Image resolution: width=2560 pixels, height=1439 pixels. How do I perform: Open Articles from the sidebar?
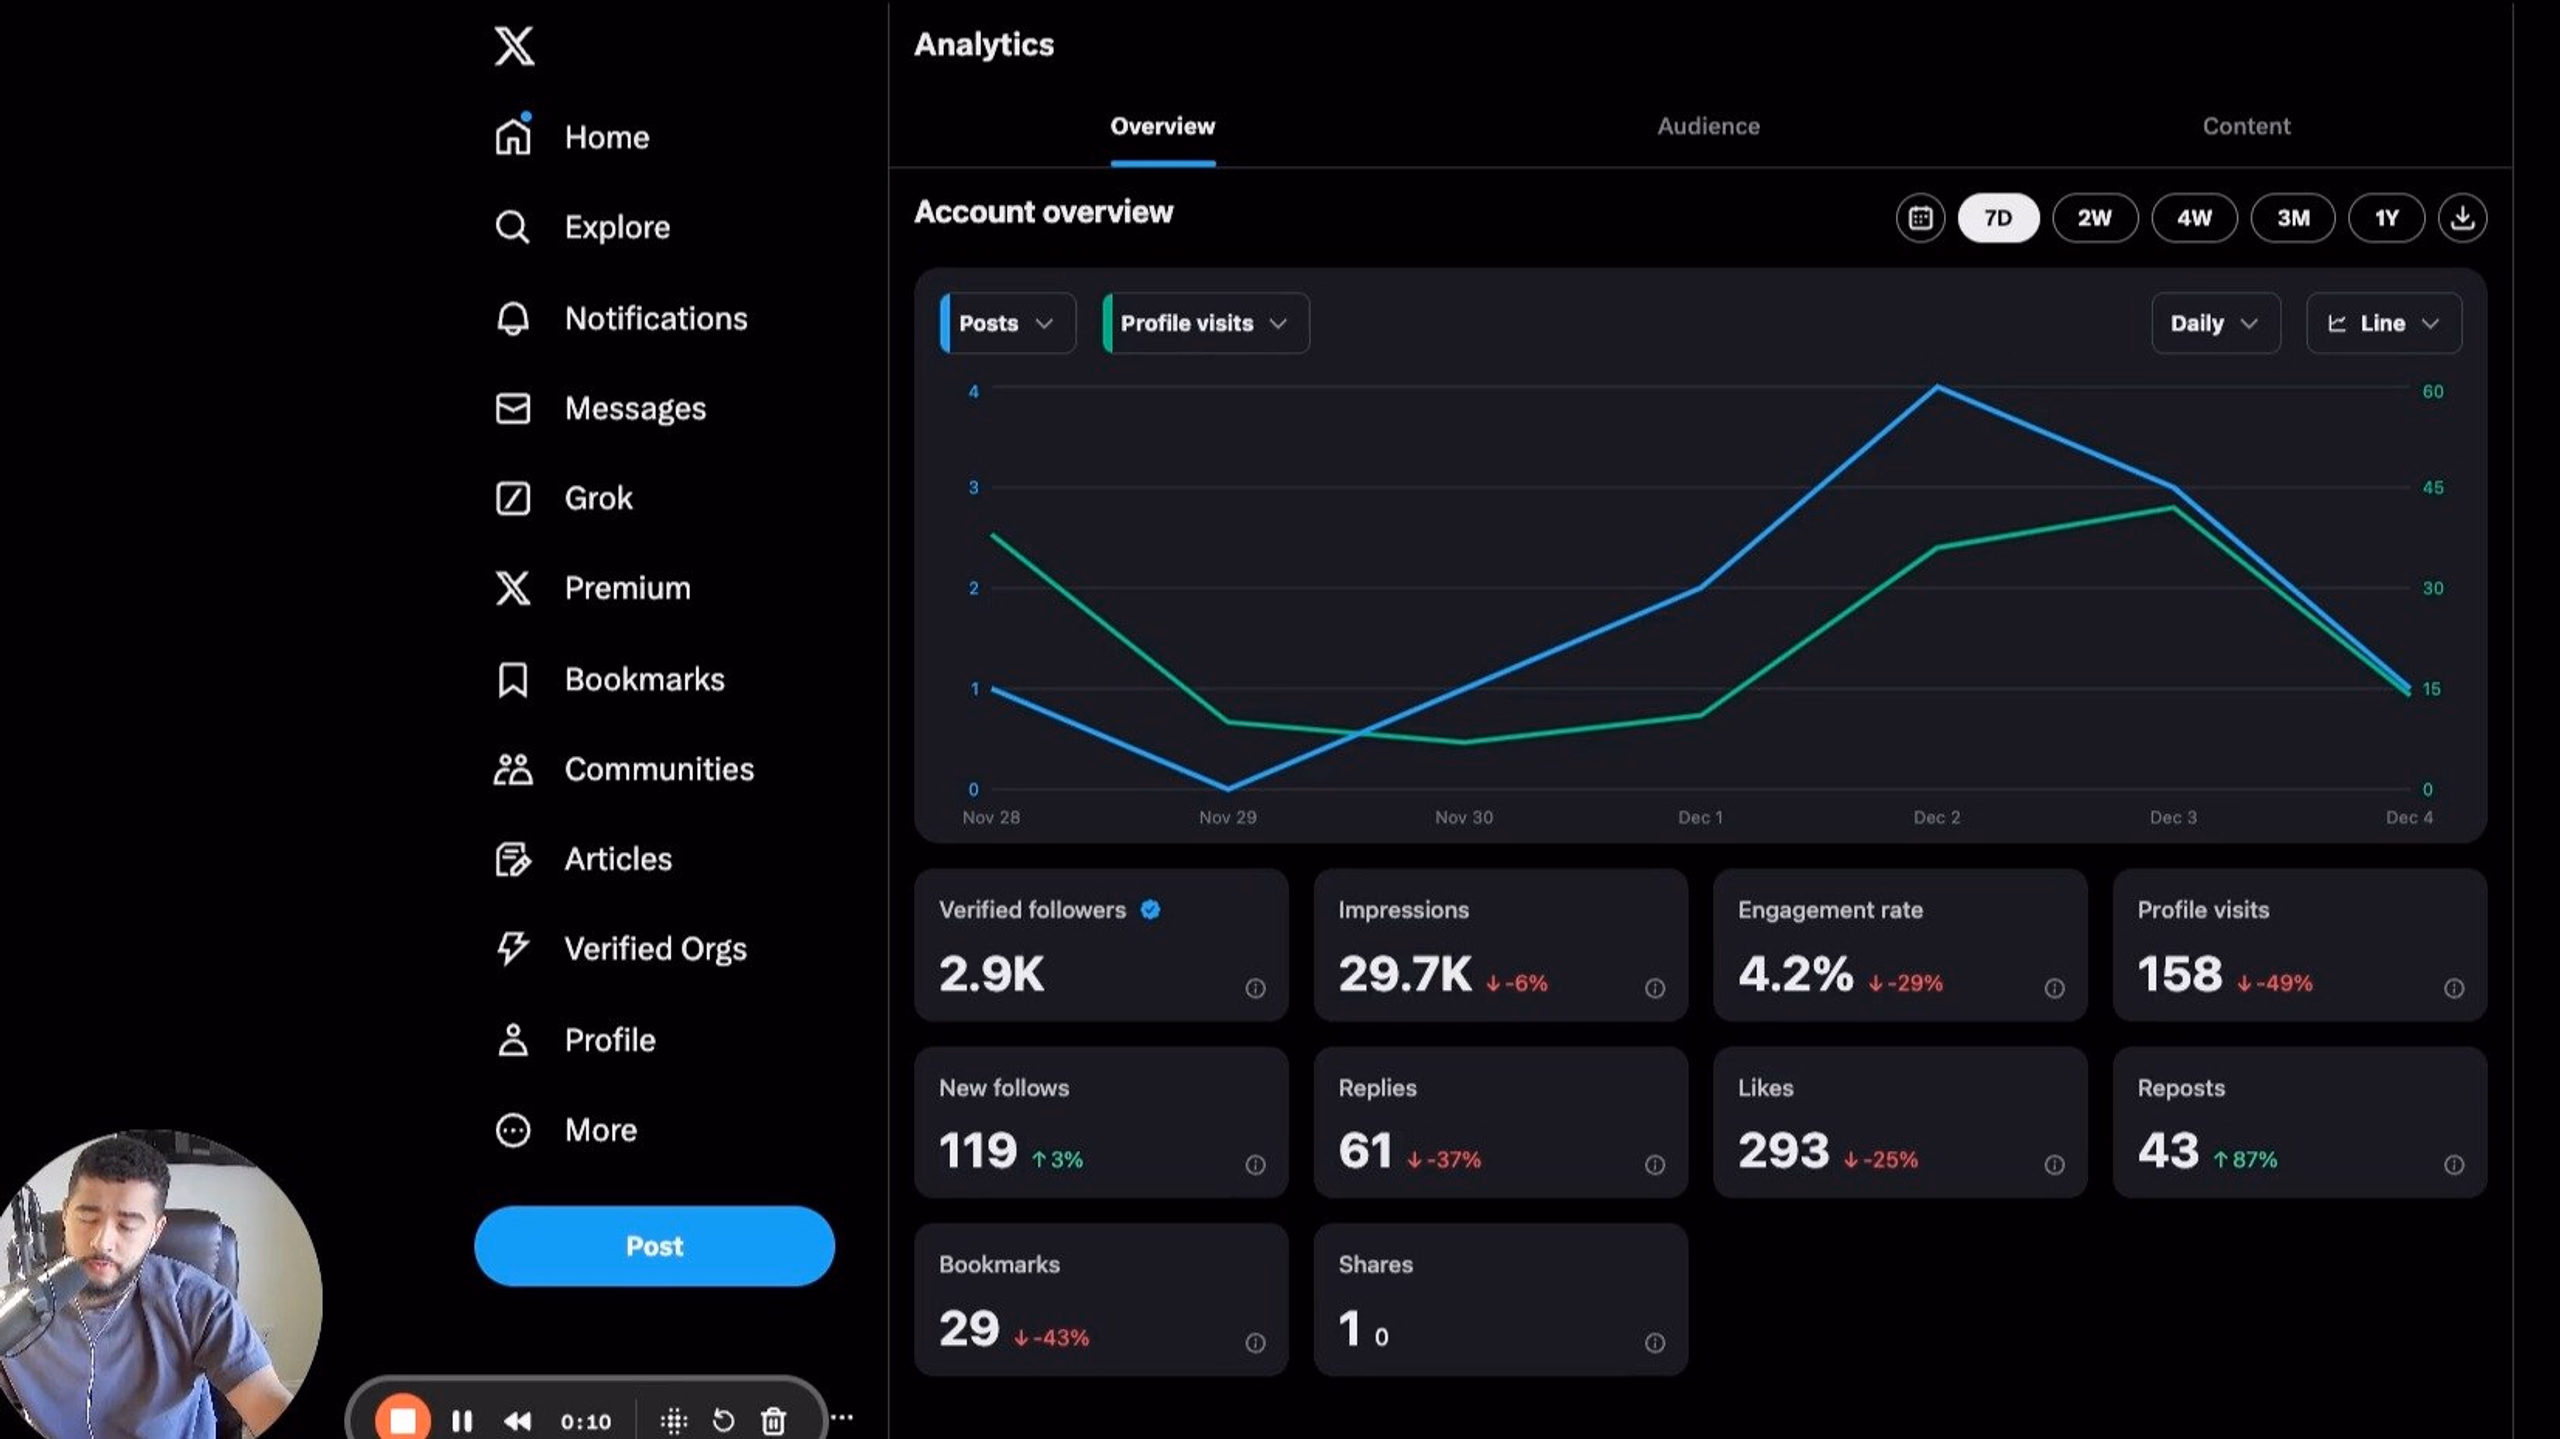coord(583,859)
